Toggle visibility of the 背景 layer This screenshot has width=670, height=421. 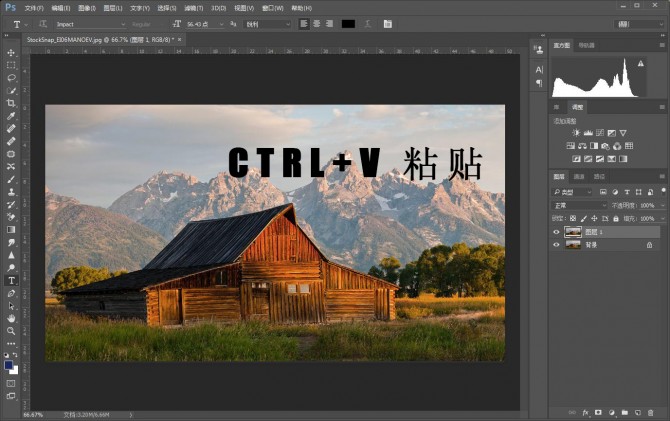[x=556, y=244]
